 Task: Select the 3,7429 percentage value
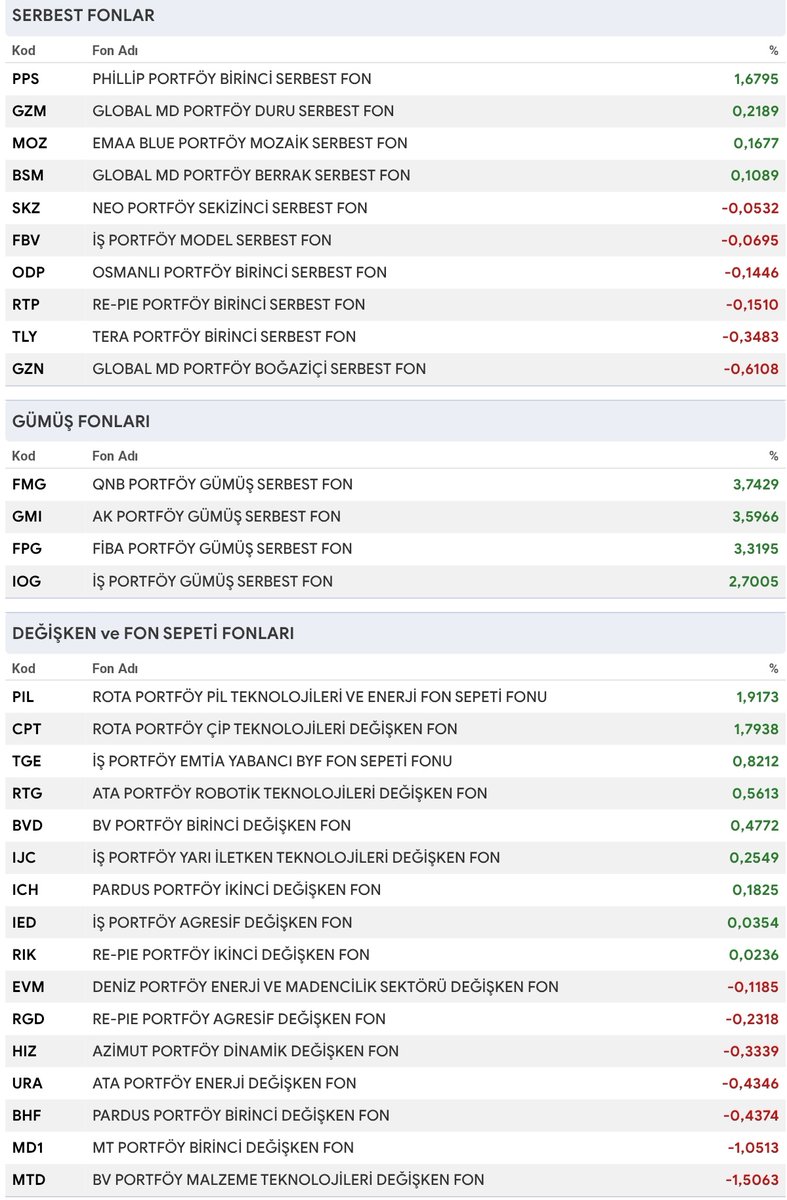[x=756, y=484]
